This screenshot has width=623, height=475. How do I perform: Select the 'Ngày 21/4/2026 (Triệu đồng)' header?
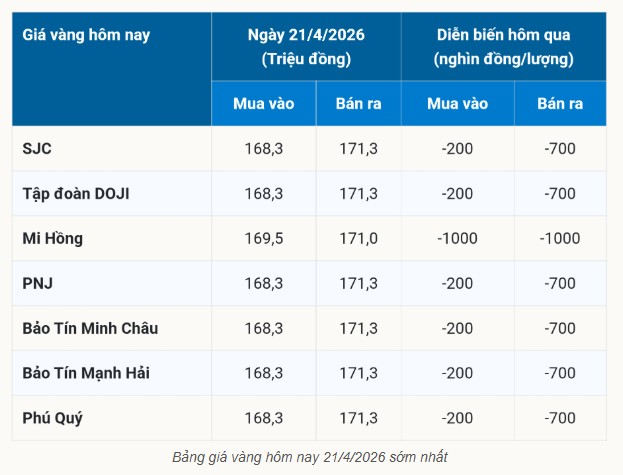click(306, 46)
